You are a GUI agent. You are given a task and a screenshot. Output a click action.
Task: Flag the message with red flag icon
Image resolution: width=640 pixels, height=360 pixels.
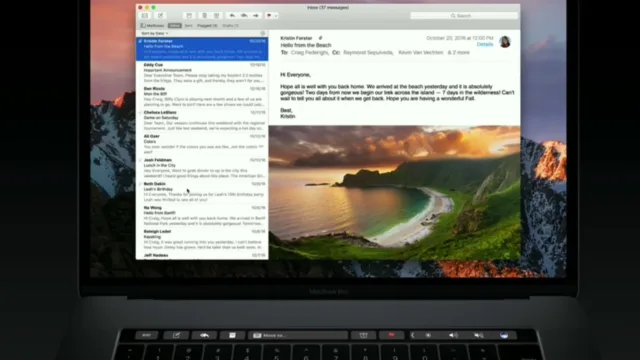[x=269, y=16]
